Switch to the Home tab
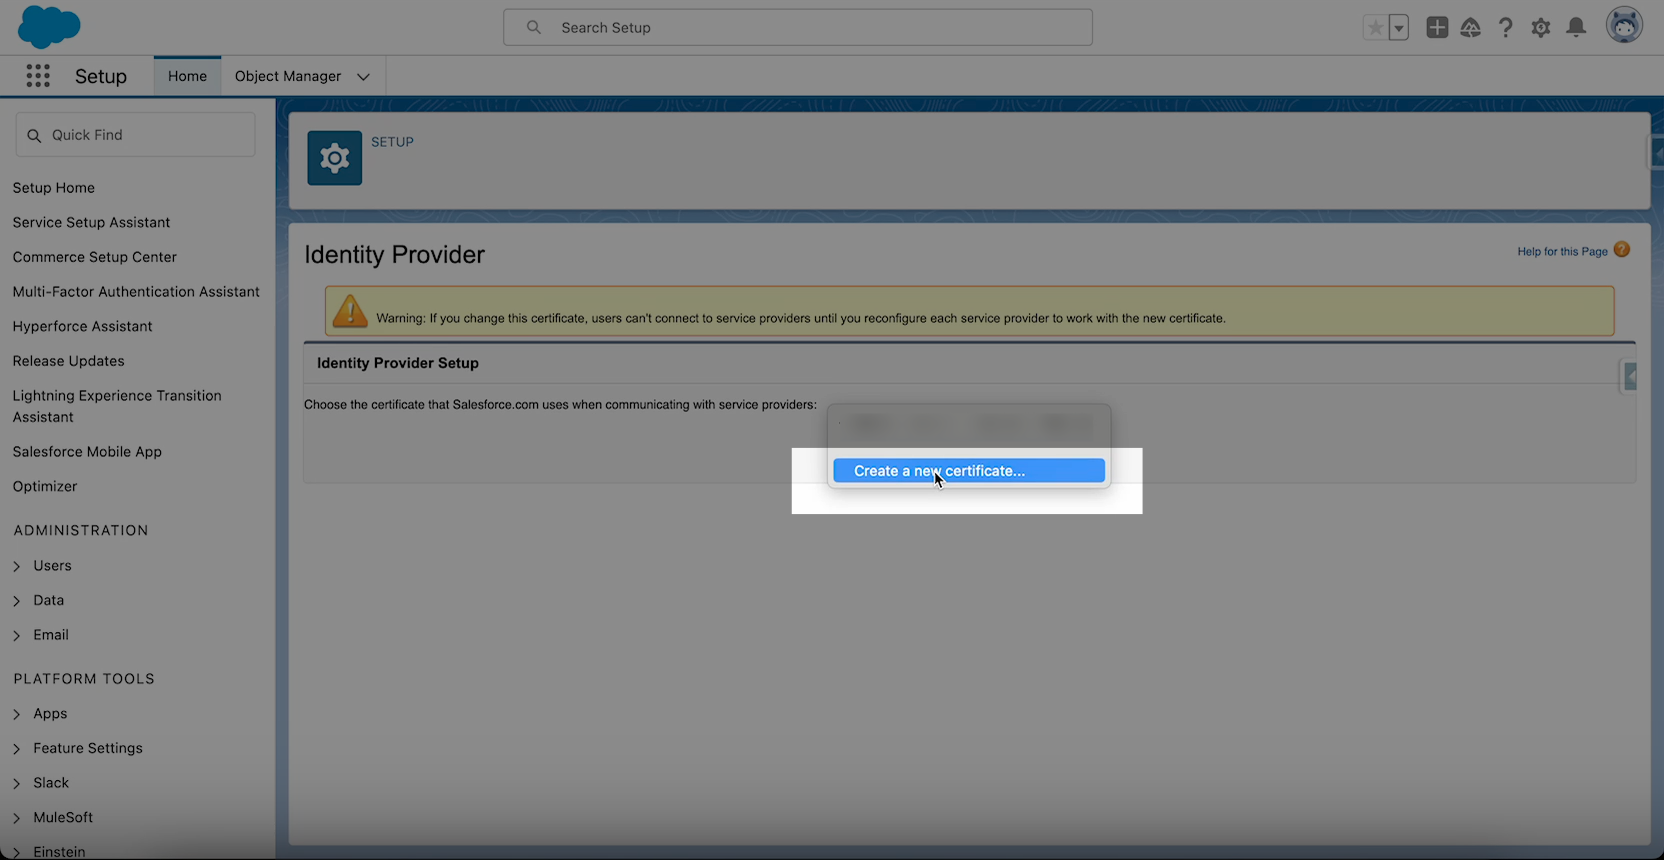 (x=187, y=76)
